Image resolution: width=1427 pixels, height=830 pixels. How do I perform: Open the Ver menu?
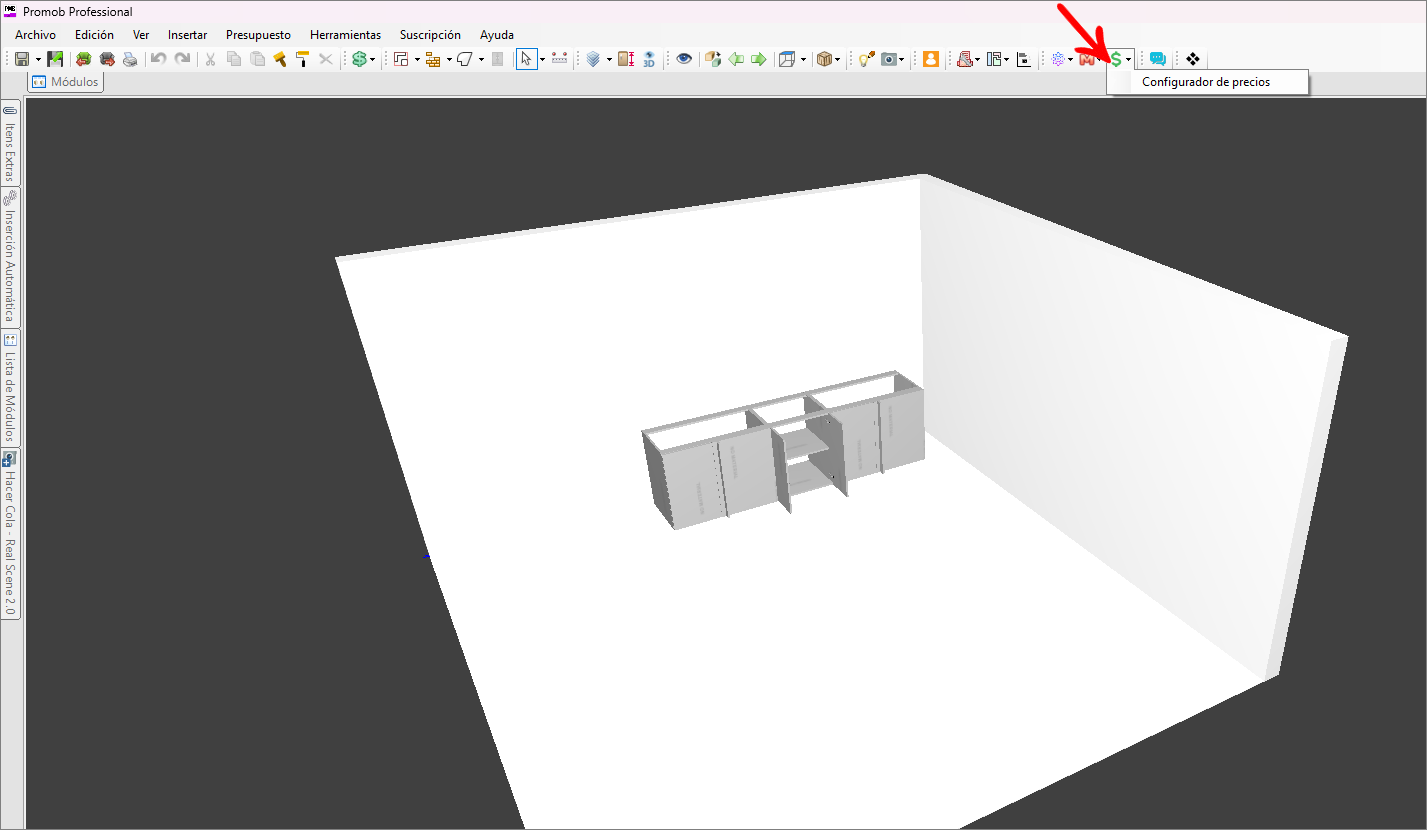tap(141, 35)
